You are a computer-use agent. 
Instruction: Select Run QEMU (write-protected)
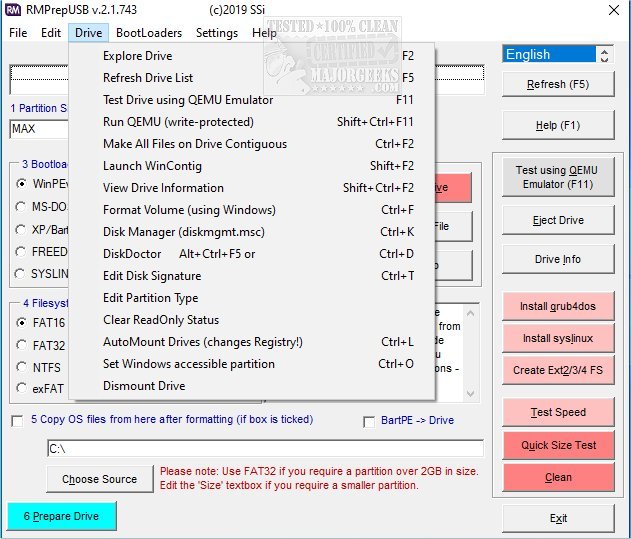(252, 122)
